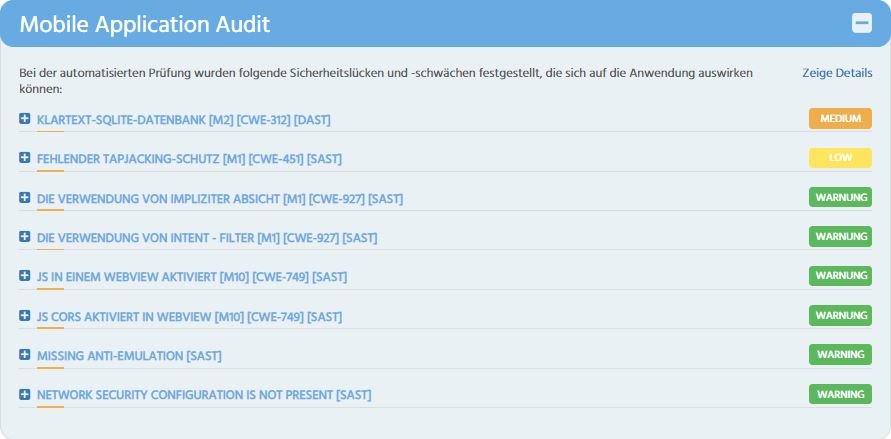Click WARNUNG badge for Impliziter Absicht

pos(840,198)
